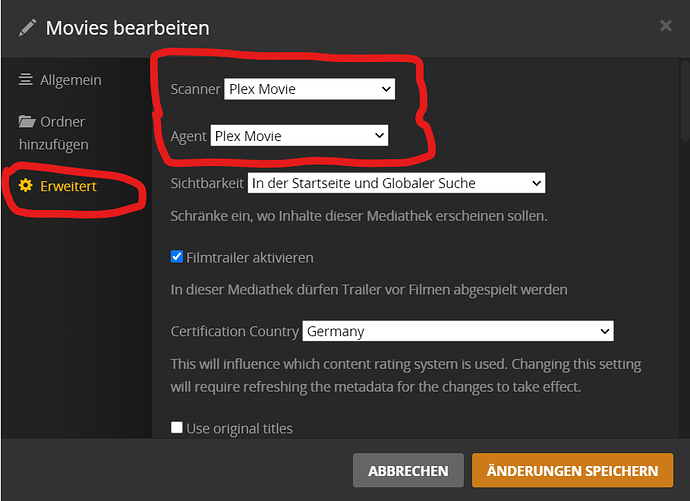The image size is (690, 501).
Task: Expand the Sichtbarkeit dropdown
Action: [x=396, y=183]
